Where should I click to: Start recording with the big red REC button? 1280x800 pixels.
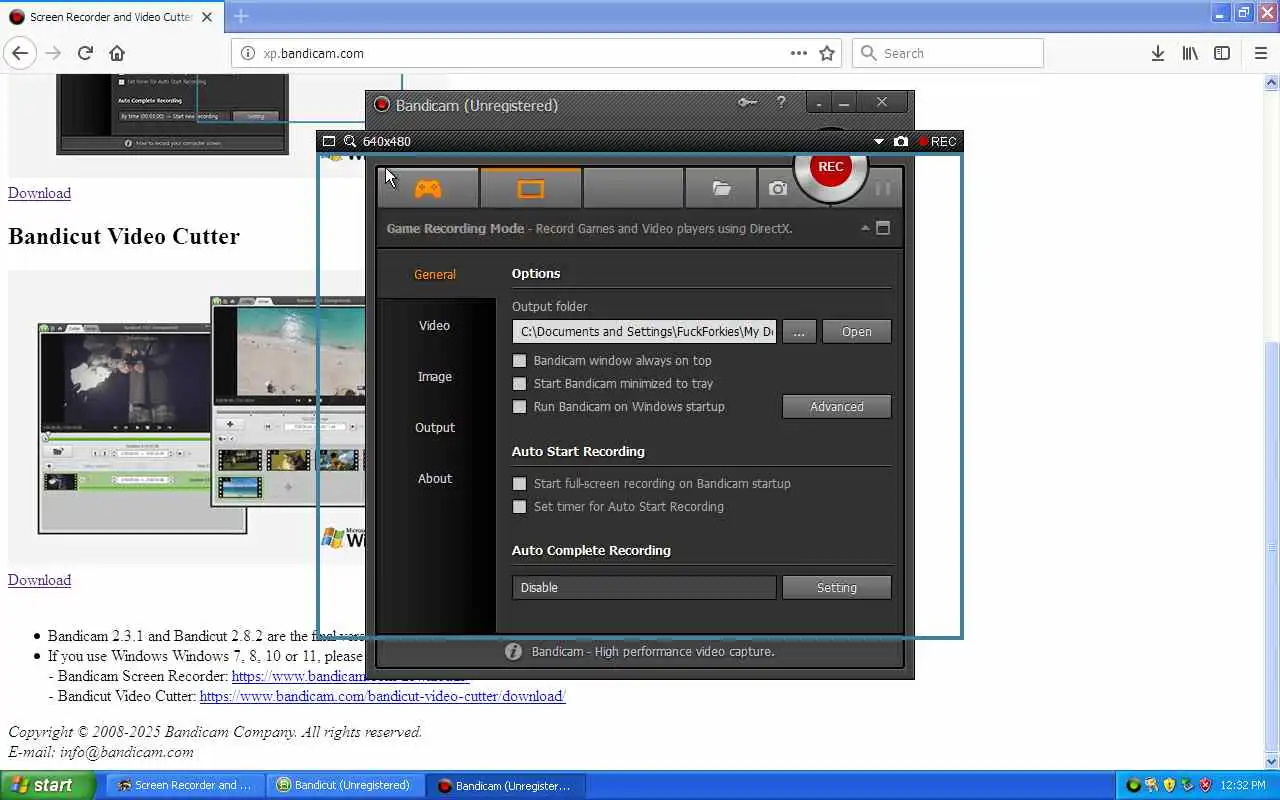pyautogui.click(x=830, y=168)
